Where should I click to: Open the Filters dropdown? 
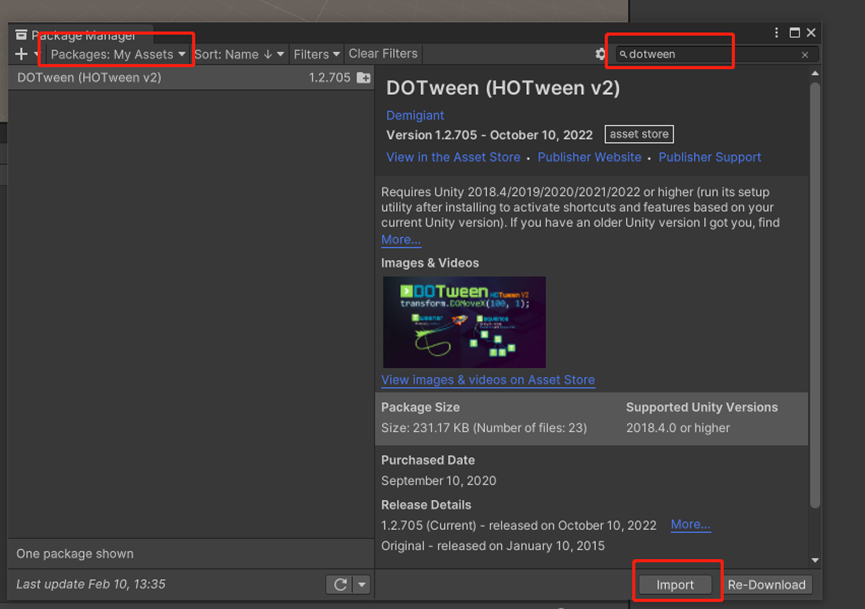coord(316,54)
